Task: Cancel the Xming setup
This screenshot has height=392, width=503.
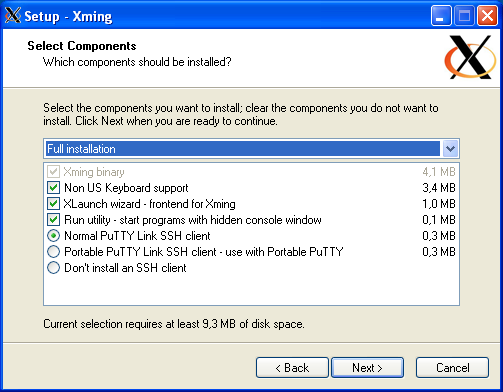Action: (x=452, y=368)
